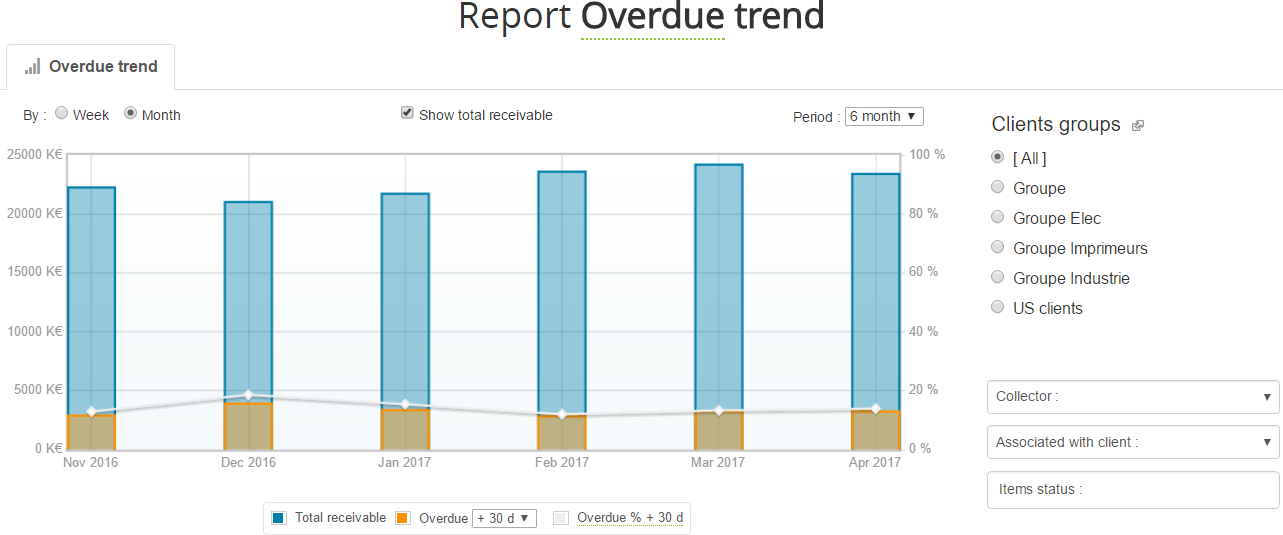
Task: Click the Items status input field
Action: [1132, 490]
